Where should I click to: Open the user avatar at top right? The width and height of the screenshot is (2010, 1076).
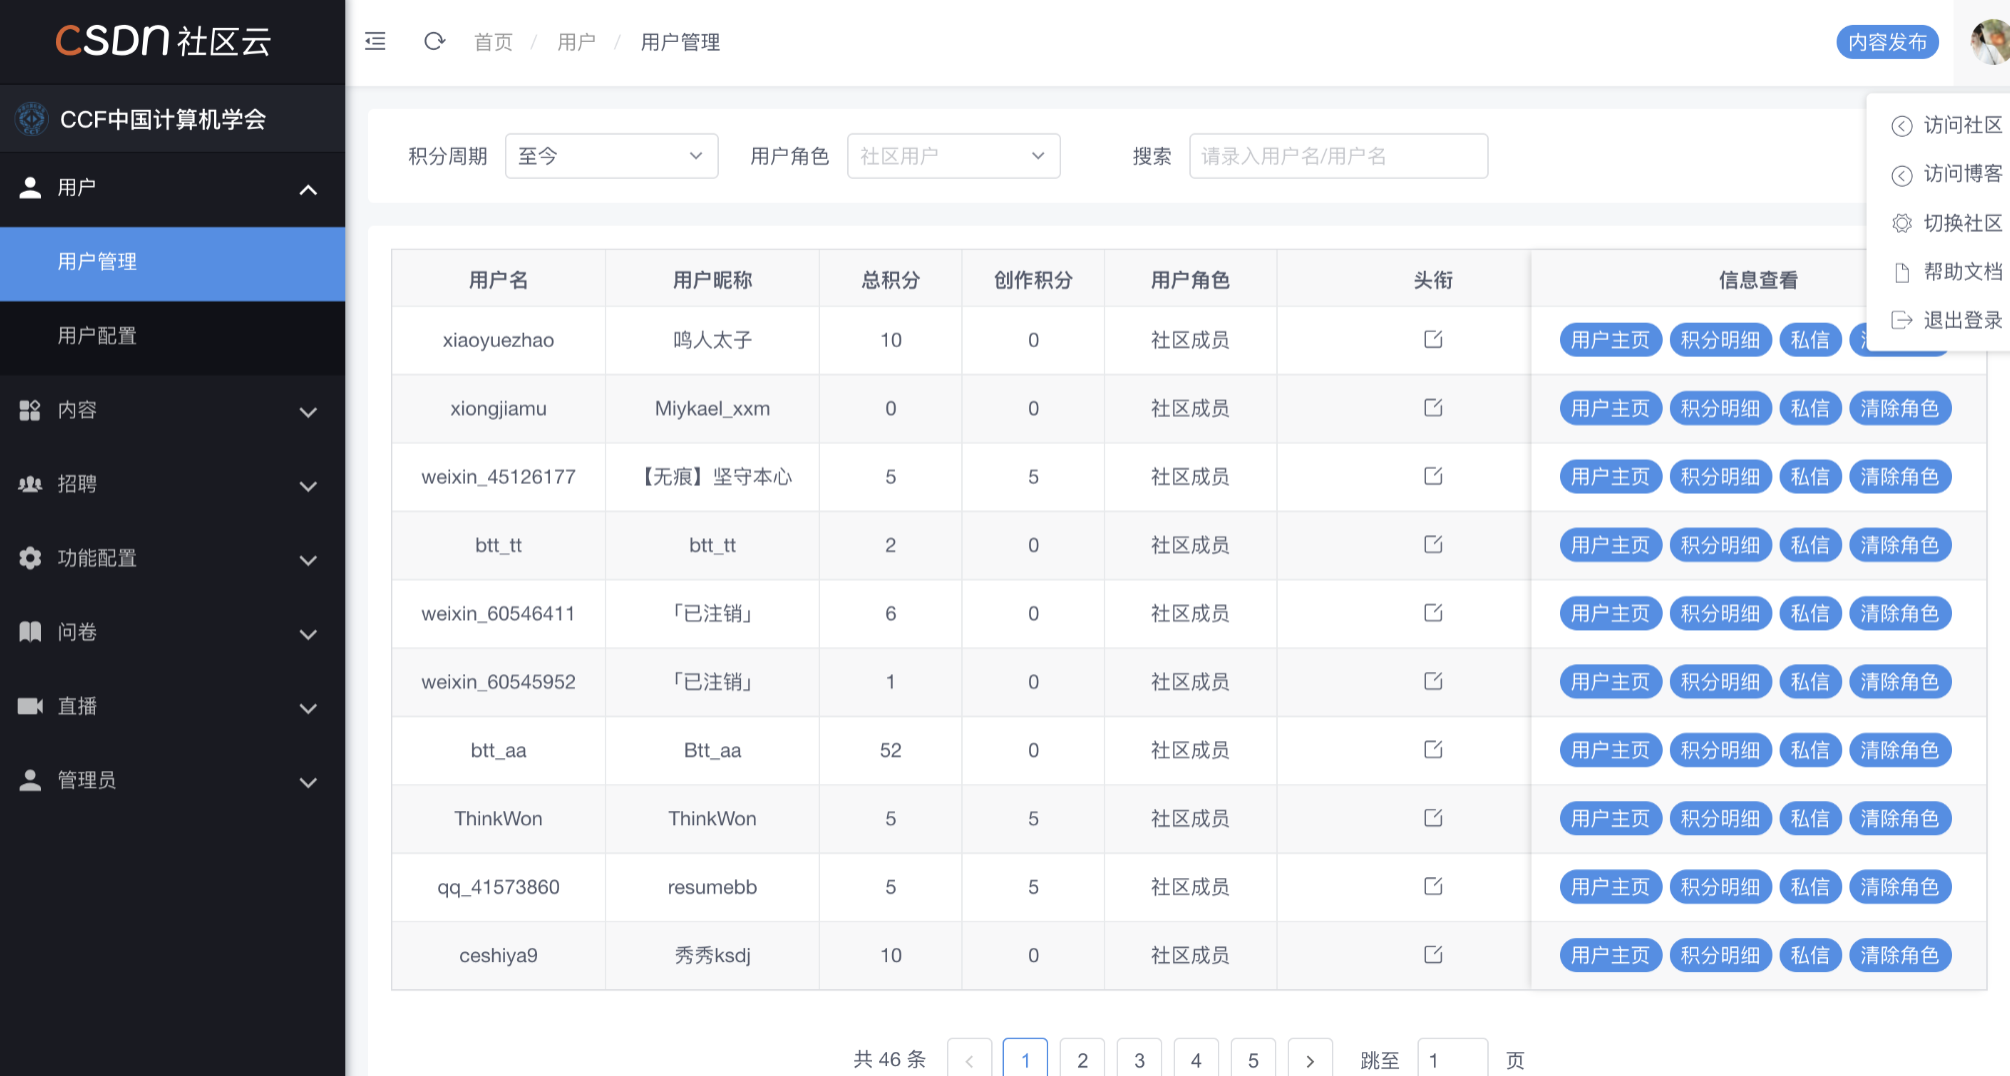1990,41
